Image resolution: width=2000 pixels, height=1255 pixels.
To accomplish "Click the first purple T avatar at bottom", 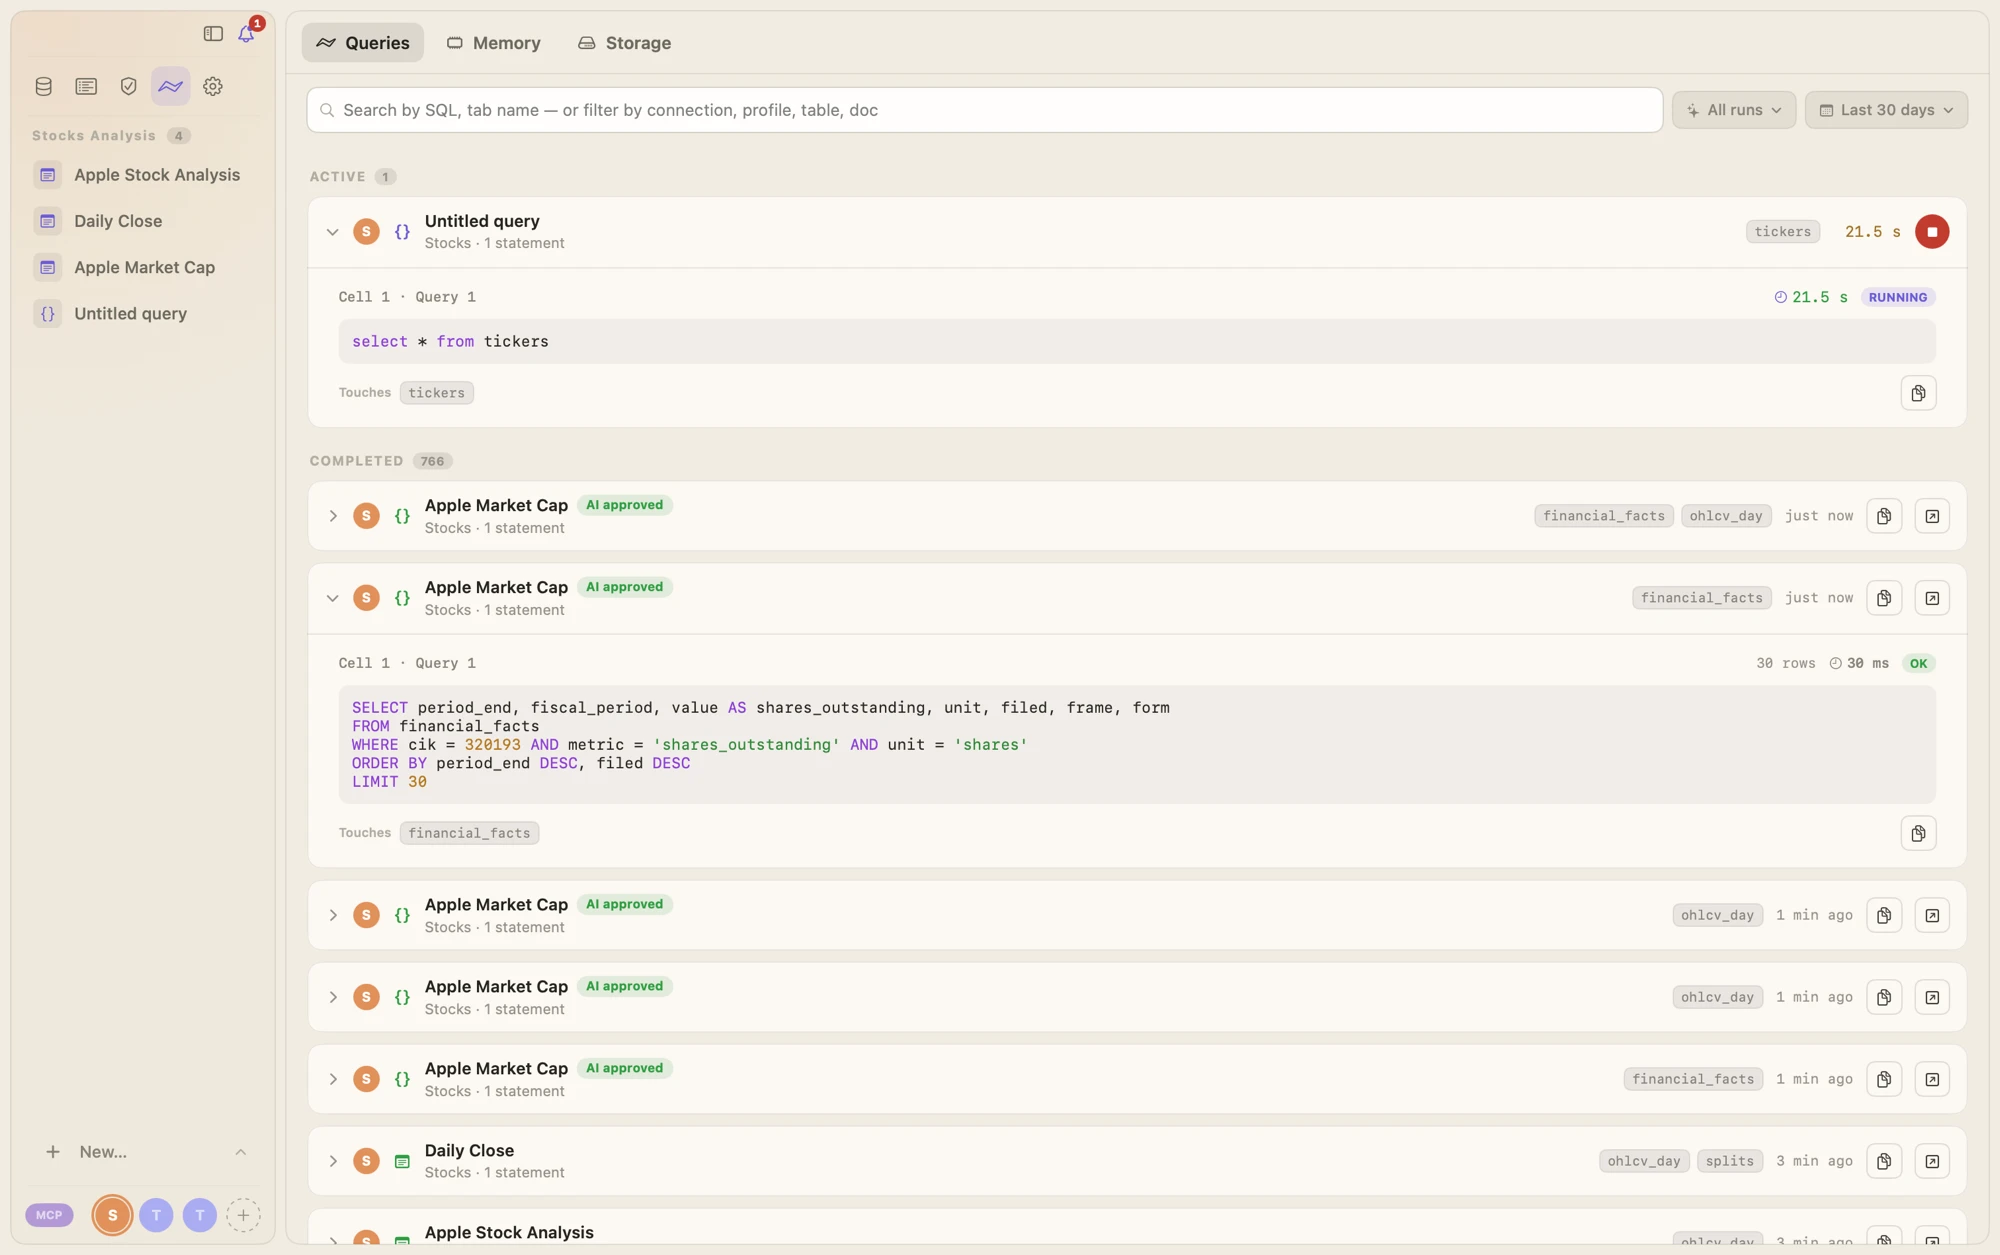I will pyautogui.click(x=156, y=1215).
